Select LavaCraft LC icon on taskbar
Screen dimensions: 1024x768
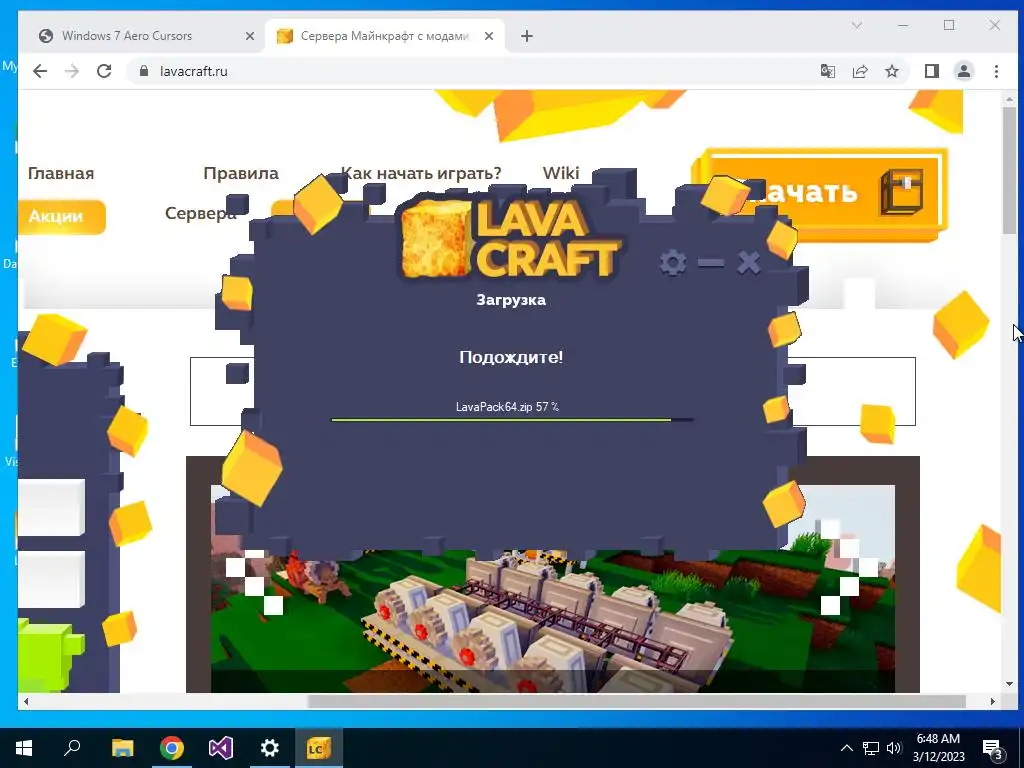tap(319, 748)
